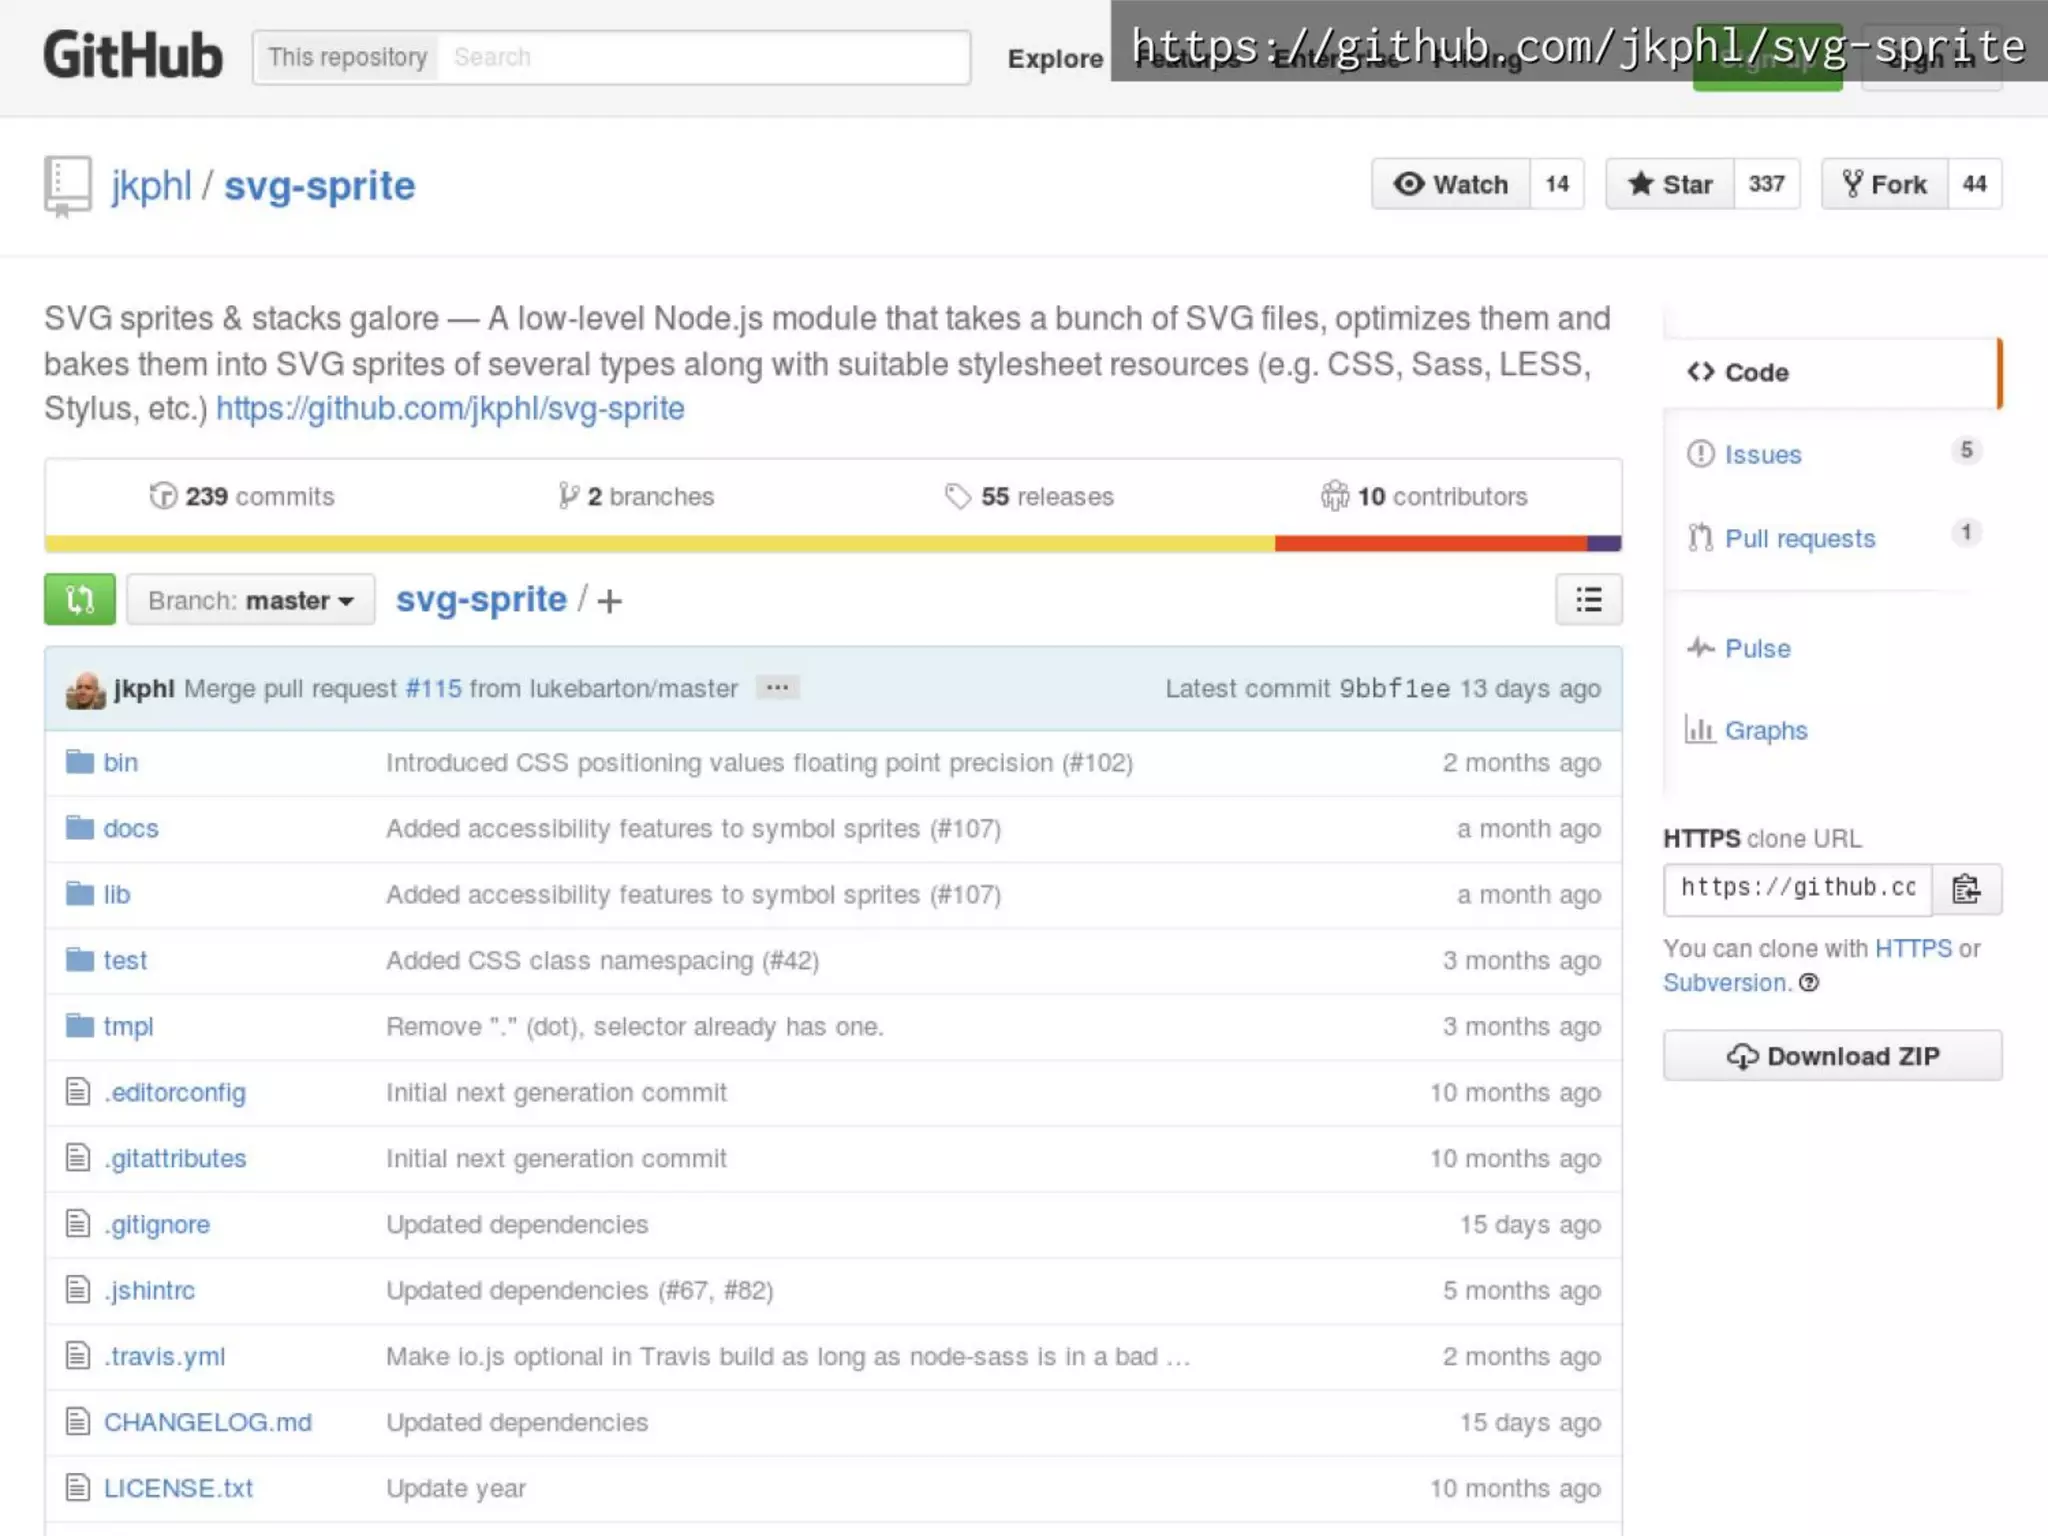
Task: Click the repository book icon beside jkphl
Action: [x=67, y=186]
